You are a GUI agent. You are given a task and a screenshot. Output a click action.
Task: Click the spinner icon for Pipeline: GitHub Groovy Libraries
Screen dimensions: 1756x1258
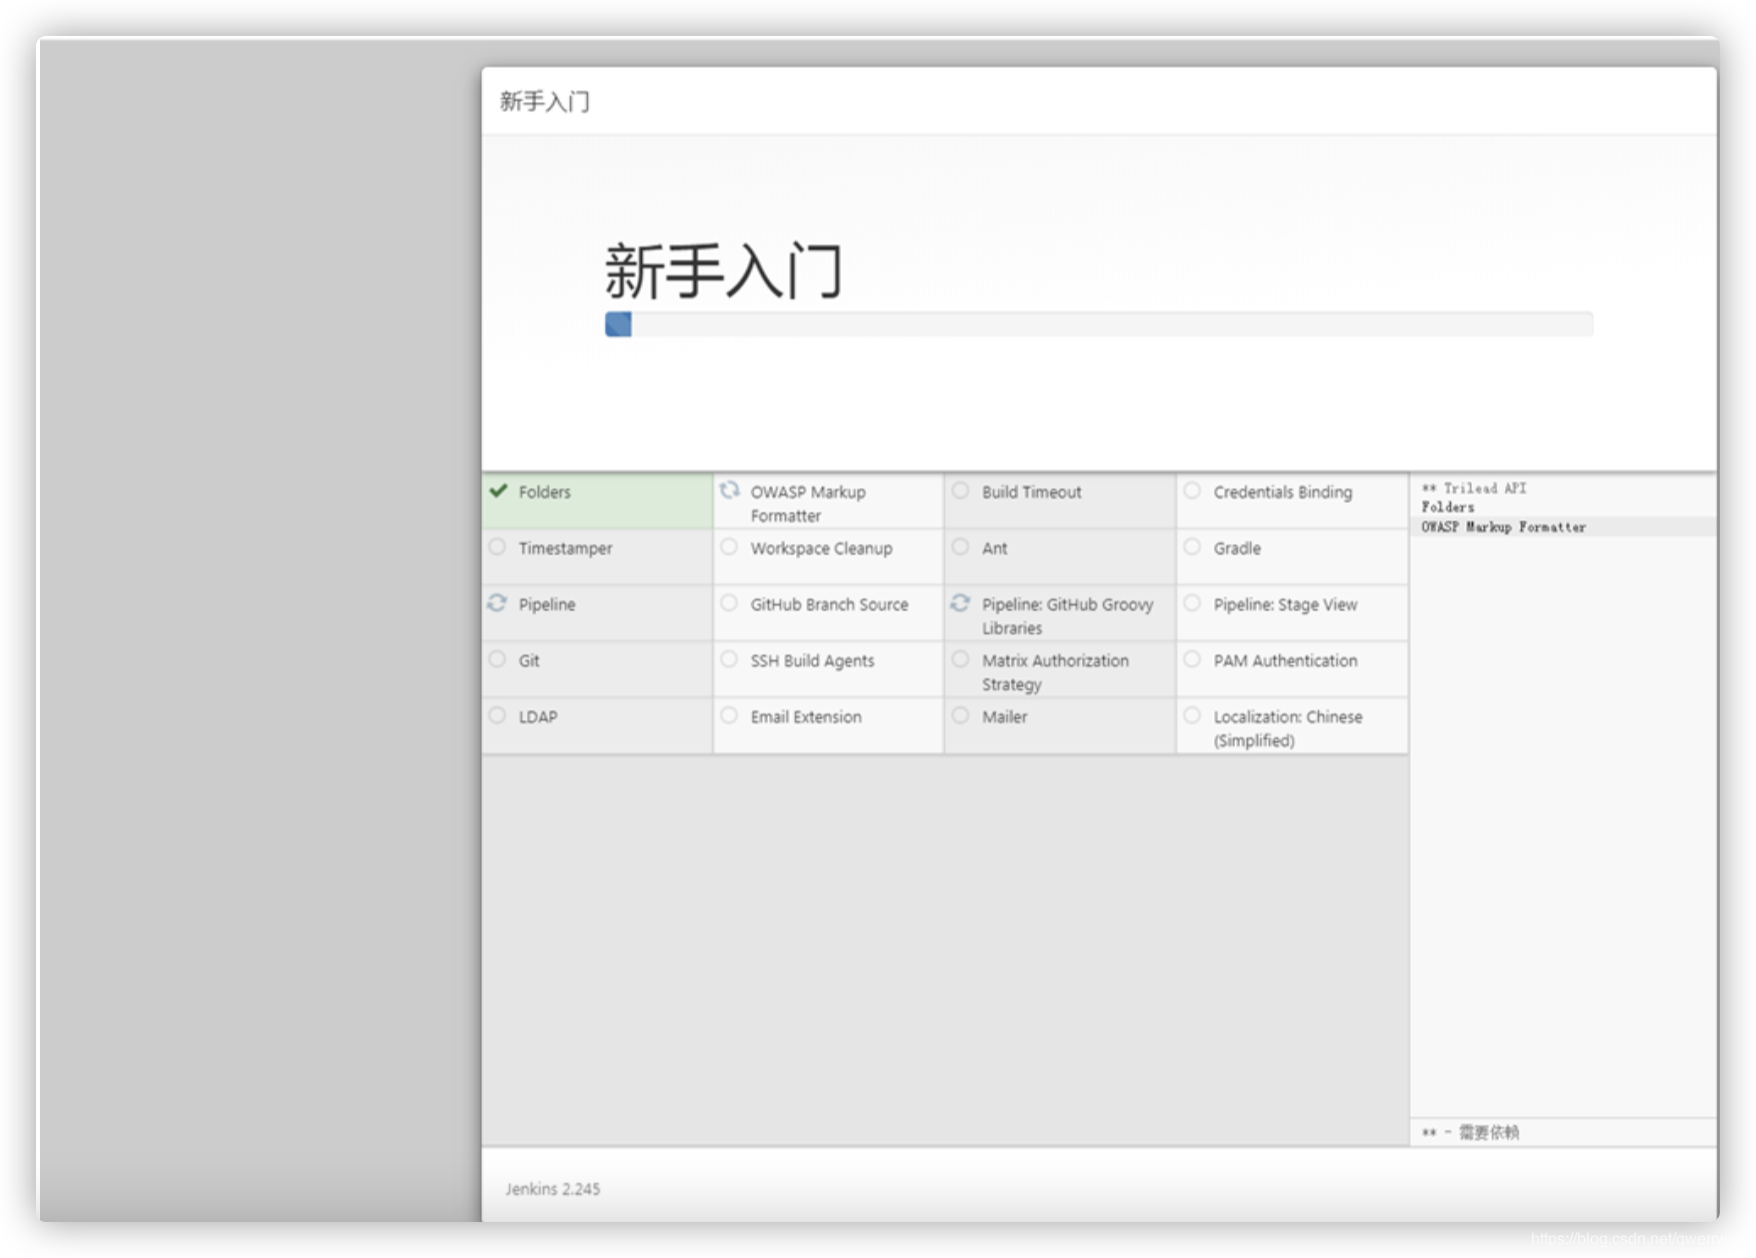pos(961,604)
